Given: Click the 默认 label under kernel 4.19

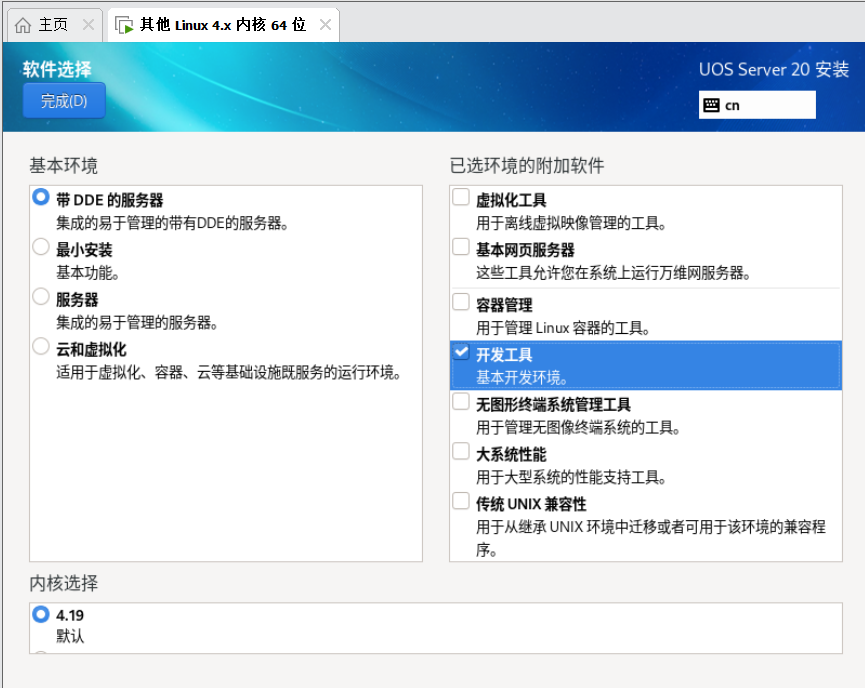Looking at the screenshot, I should tap(70, 636).
